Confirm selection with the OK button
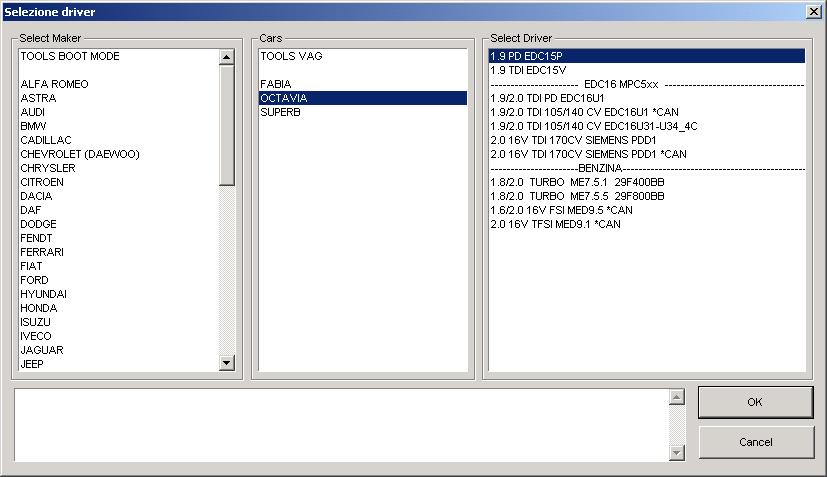This screenshot has width=827, height=477. coord(755,402)
